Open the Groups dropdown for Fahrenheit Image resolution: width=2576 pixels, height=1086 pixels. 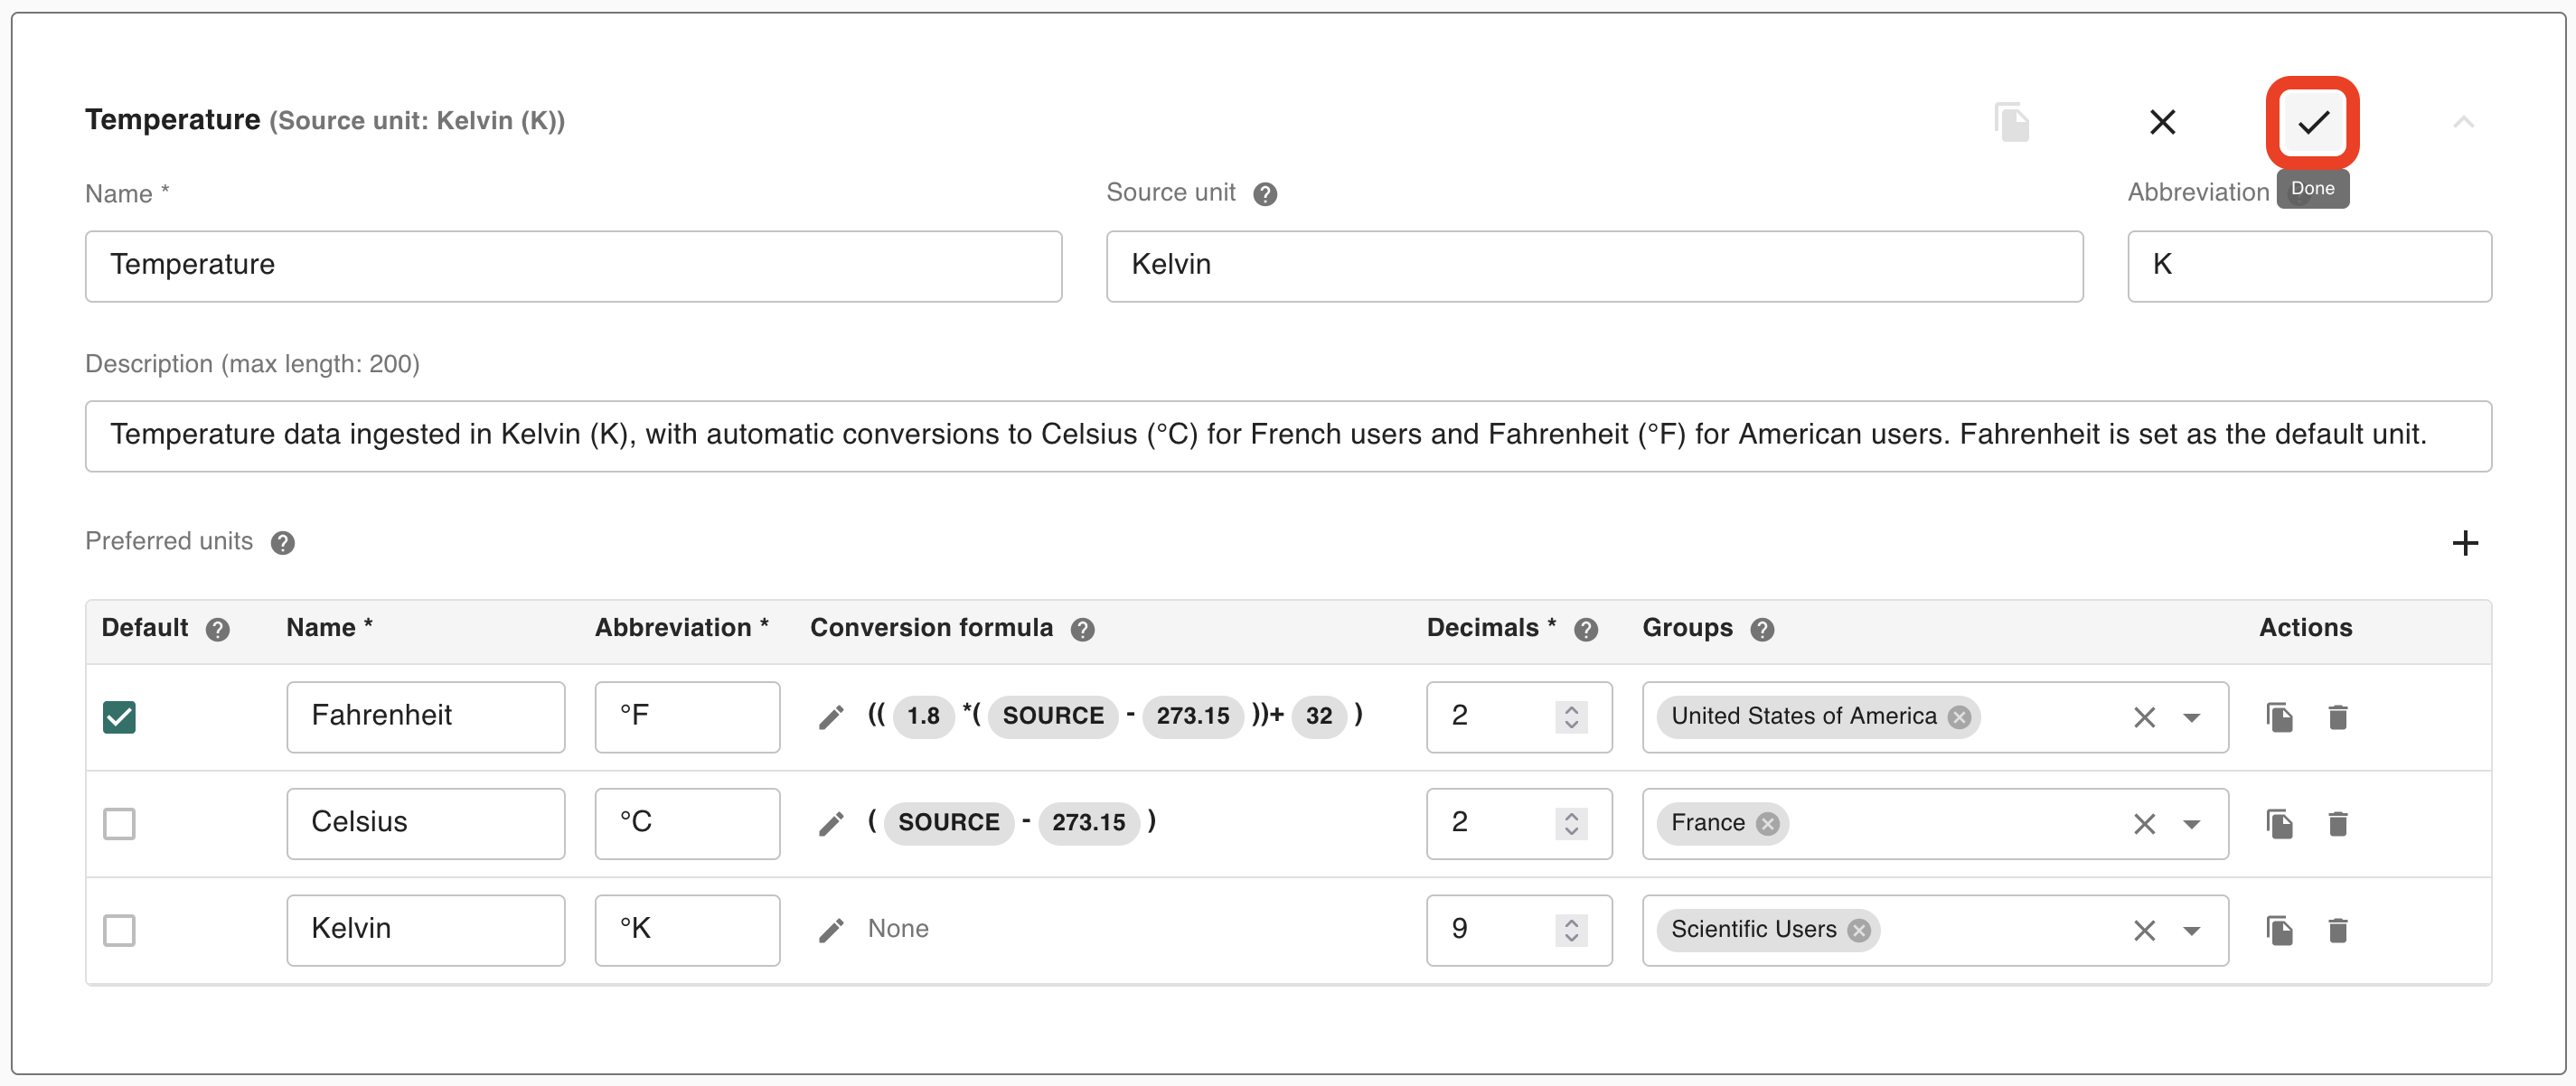(x=2191, y=717)
